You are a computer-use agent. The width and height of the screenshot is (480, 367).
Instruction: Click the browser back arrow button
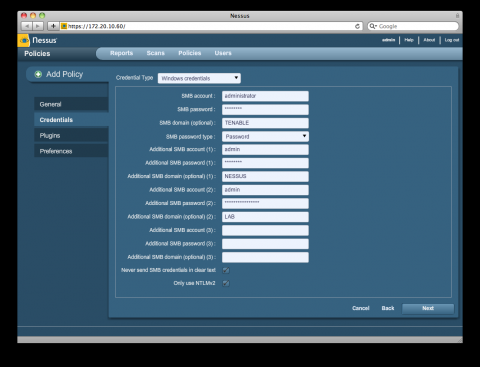[x=27, y=26]
